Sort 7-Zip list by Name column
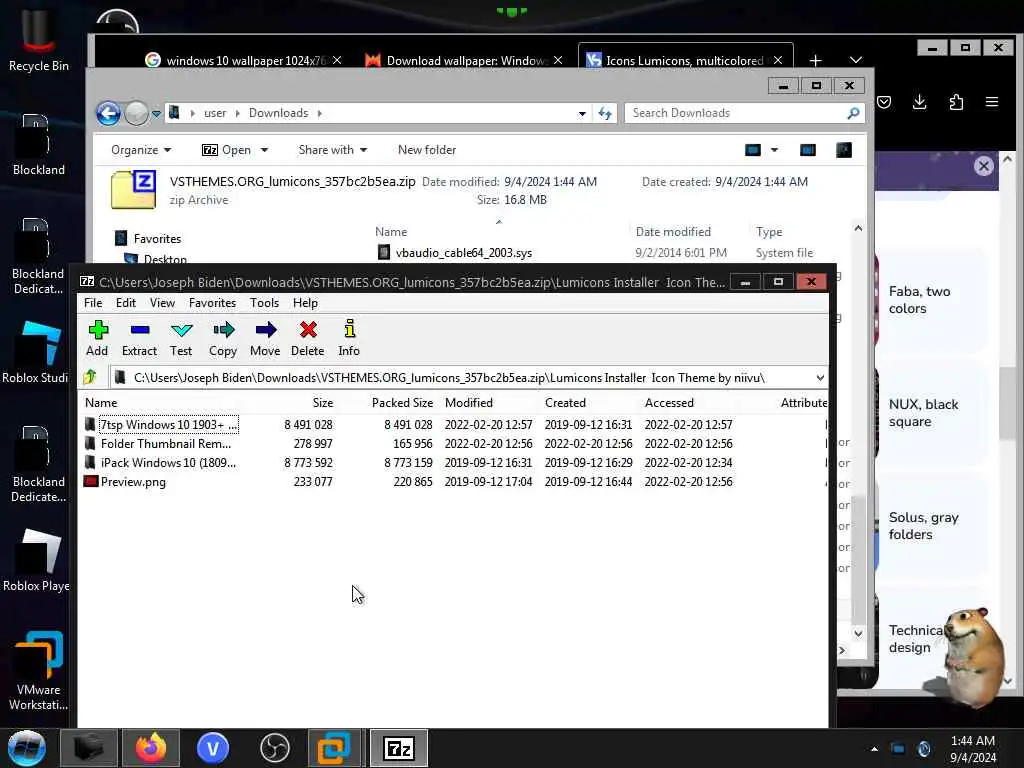The height and width of the screenshot is (768, 1024). (x=101, y=403)
